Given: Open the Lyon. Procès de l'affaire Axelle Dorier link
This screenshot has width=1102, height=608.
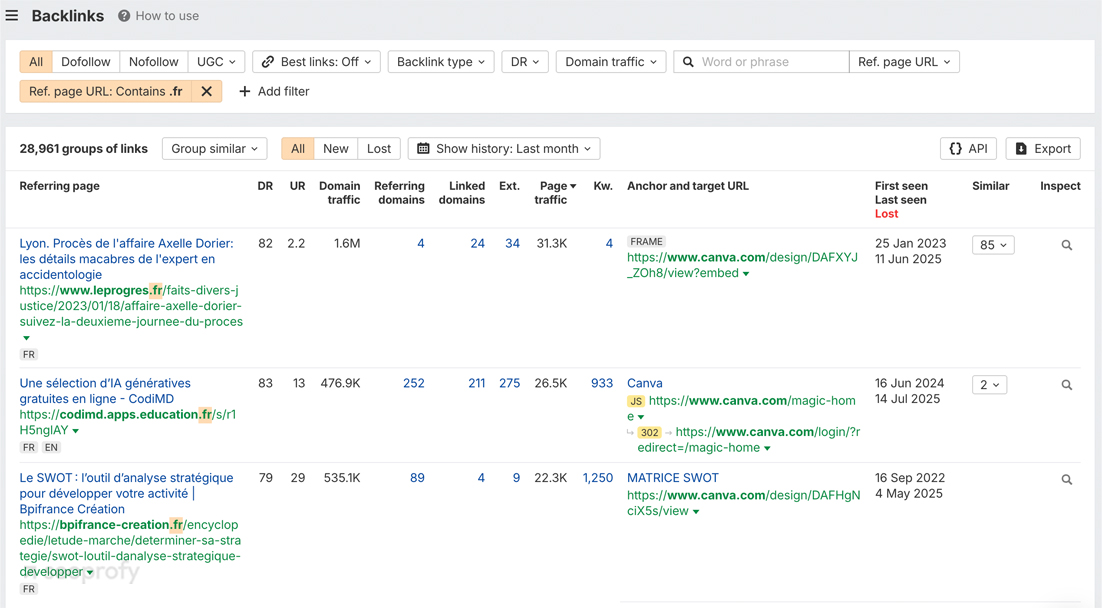Looking at the screenshot, I should coord(127,259).
